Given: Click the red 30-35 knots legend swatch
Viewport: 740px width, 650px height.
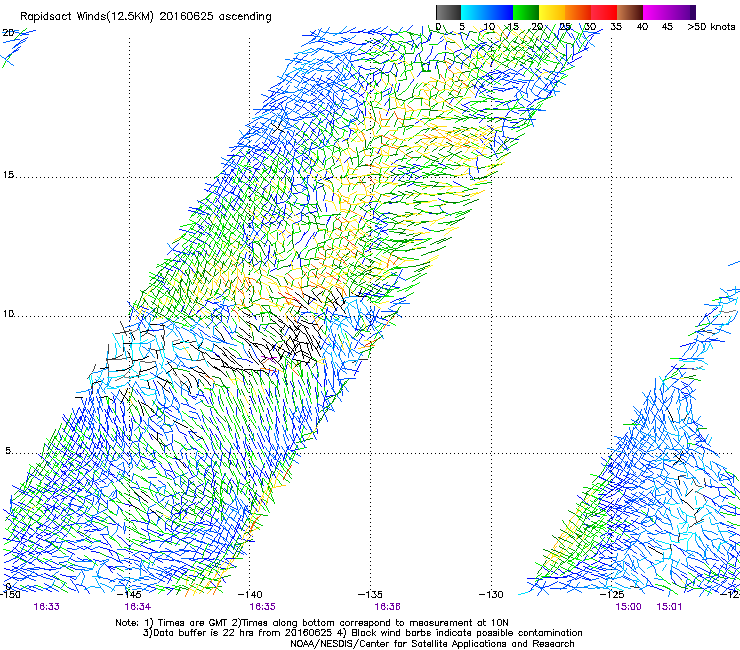Looking at the screenshot, I should click(x=604, y=12).
